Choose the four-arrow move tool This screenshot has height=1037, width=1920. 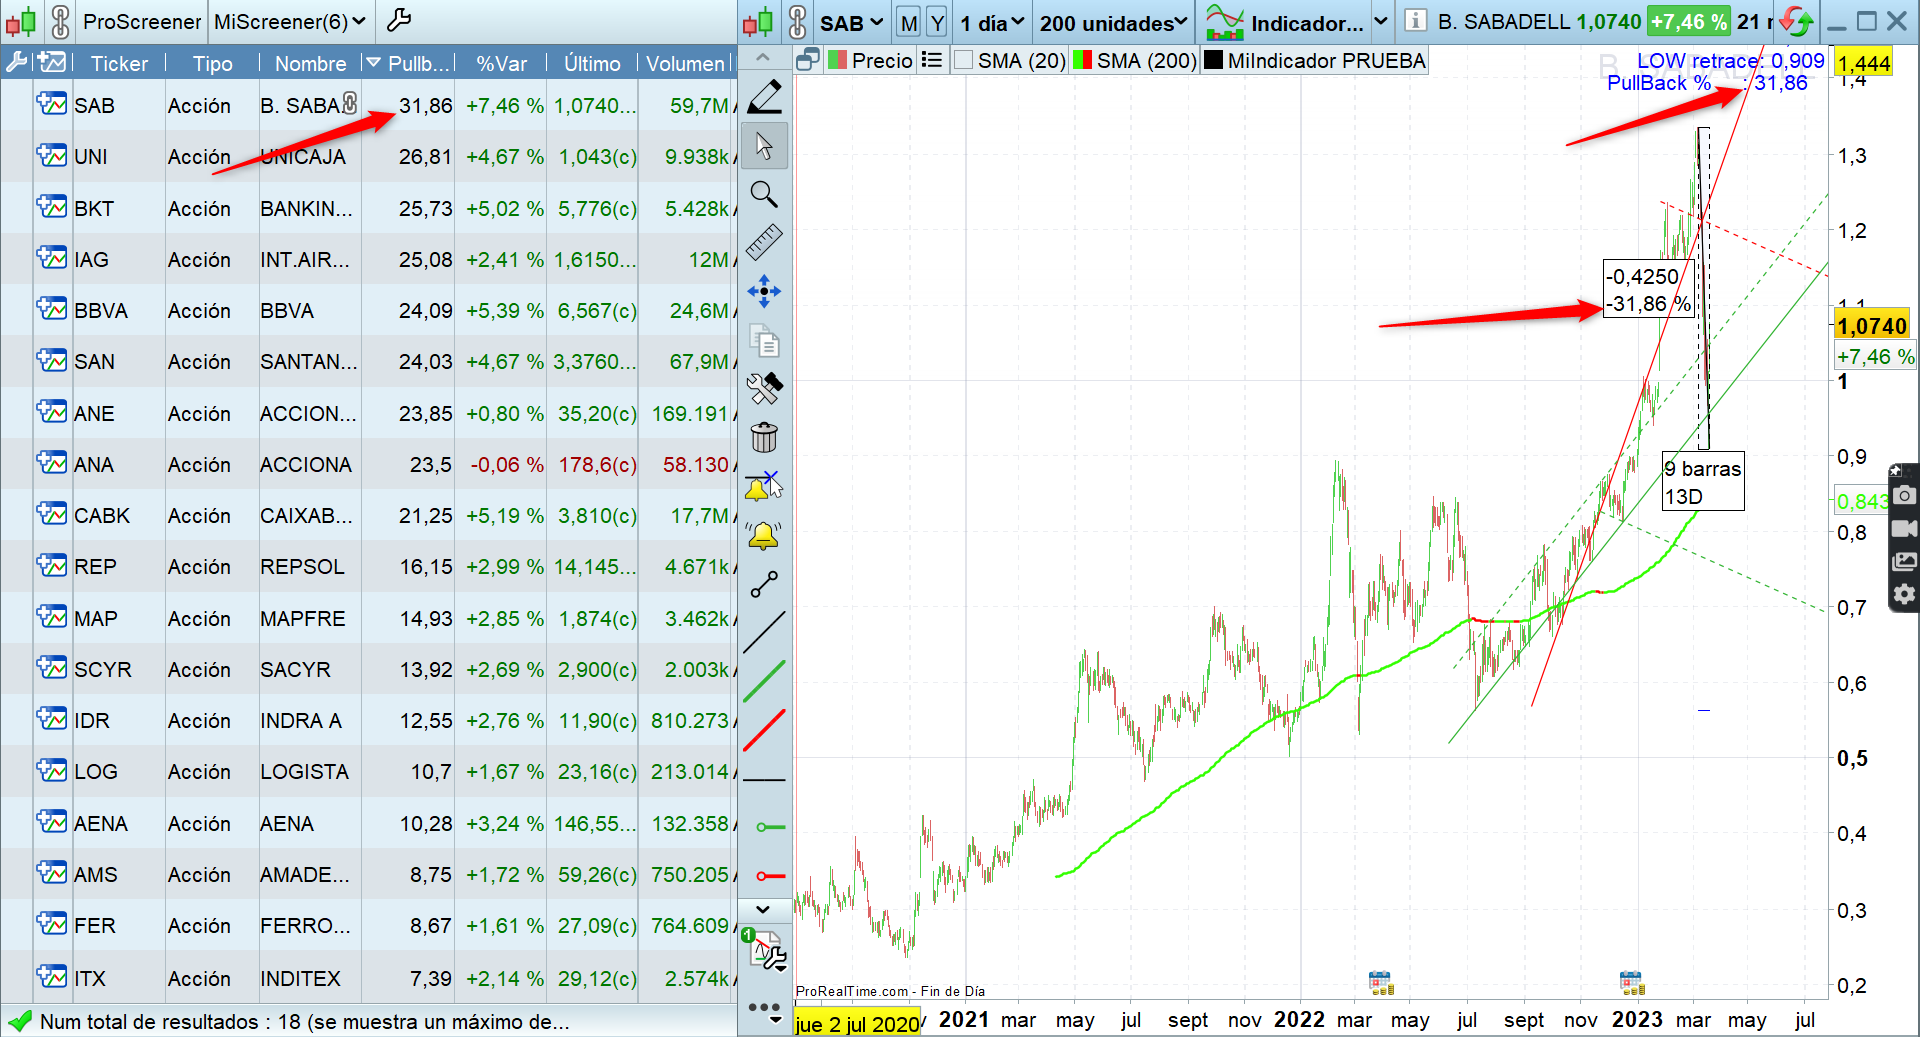(765, 291)
